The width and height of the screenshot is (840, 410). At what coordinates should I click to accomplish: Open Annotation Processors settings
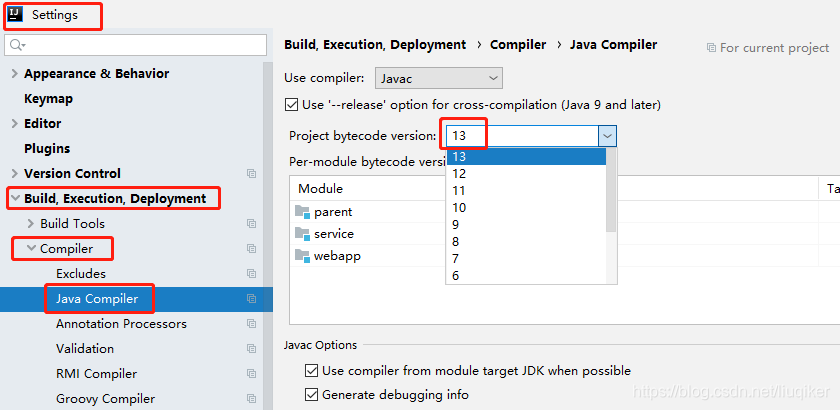122,324
